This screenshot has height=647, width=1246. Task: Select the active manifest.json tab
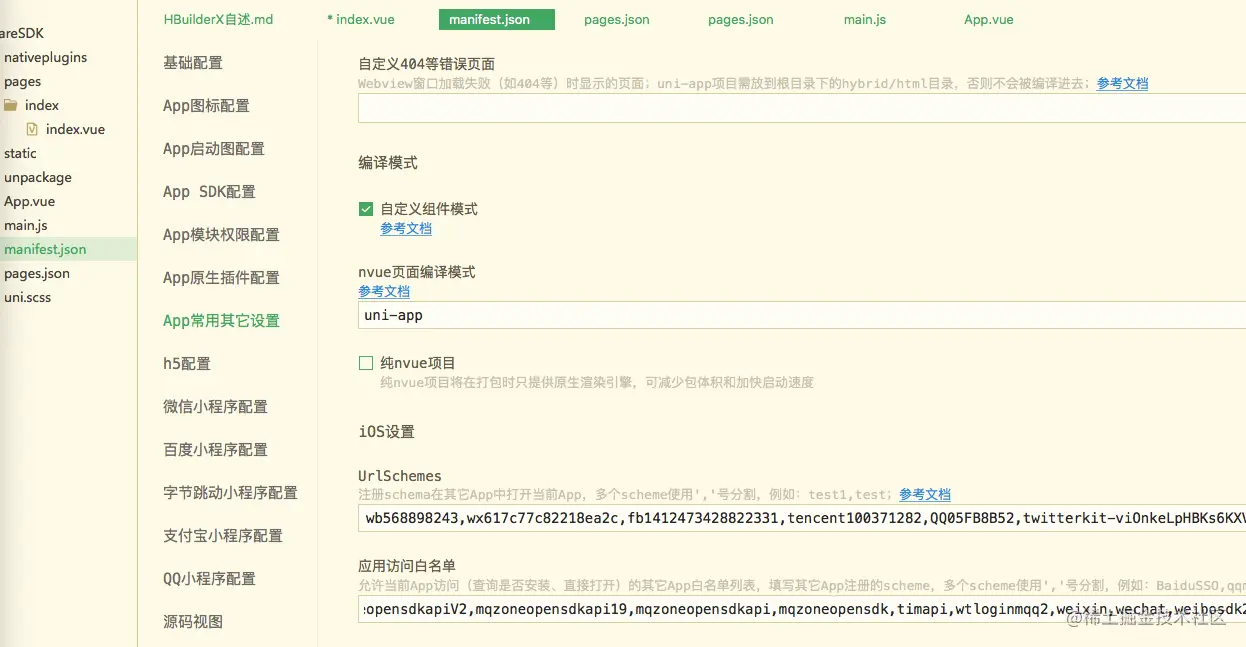496,19
